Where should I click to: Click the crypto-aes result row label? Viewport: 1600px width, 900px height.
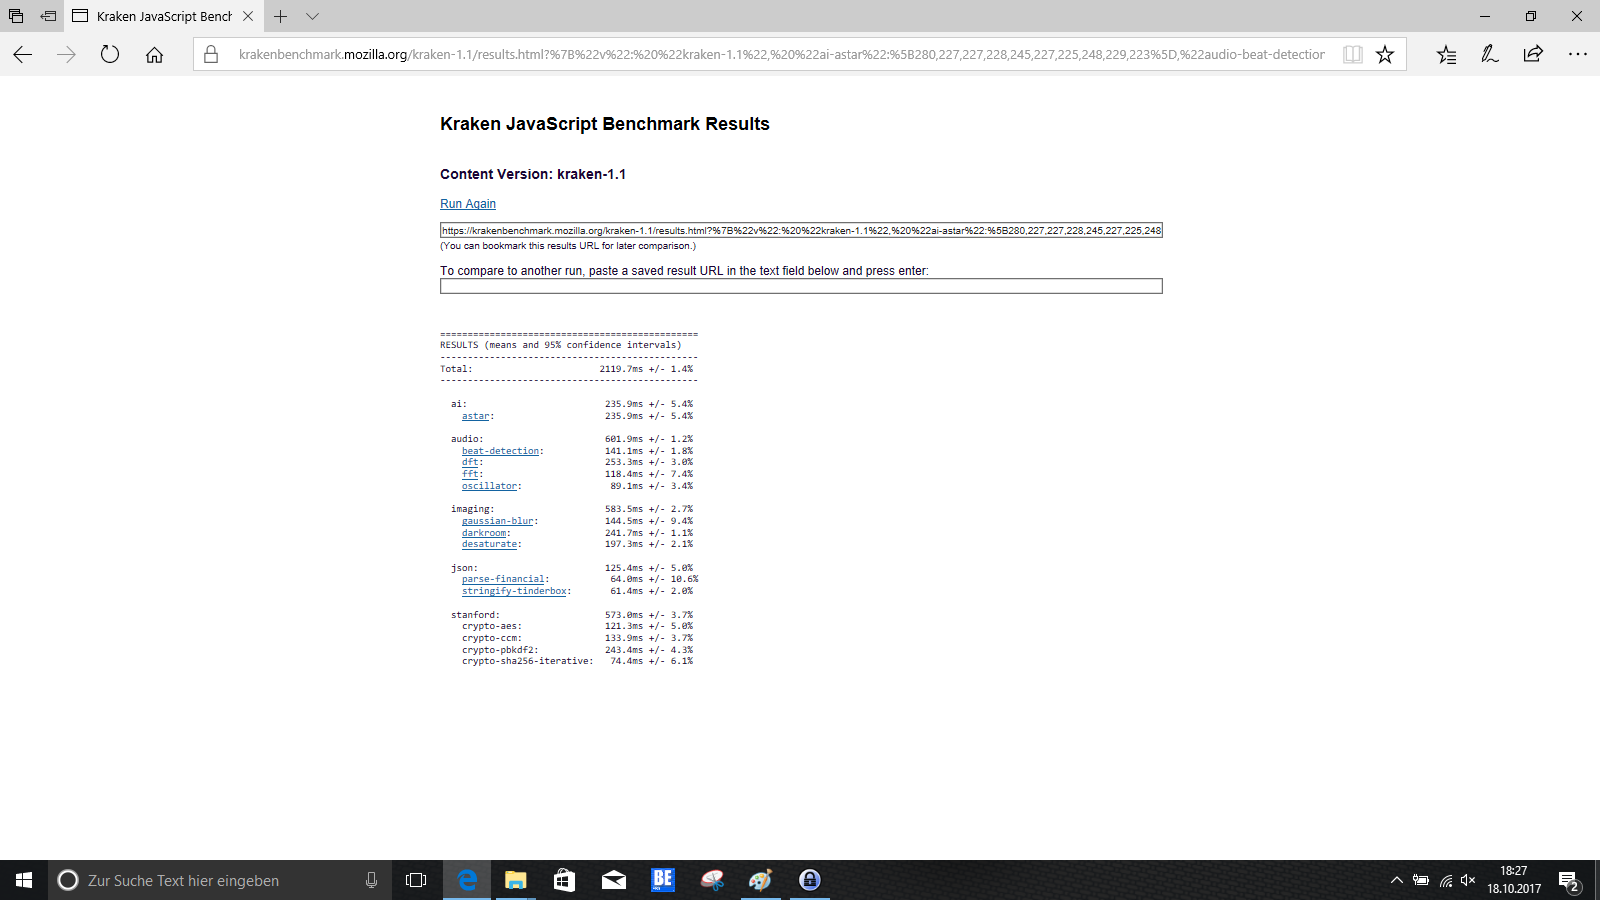[492, 626]
